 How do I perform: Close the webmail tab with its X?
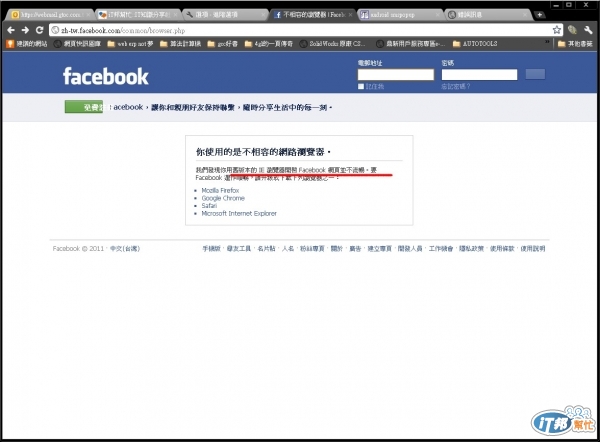[x=88, y=15]
